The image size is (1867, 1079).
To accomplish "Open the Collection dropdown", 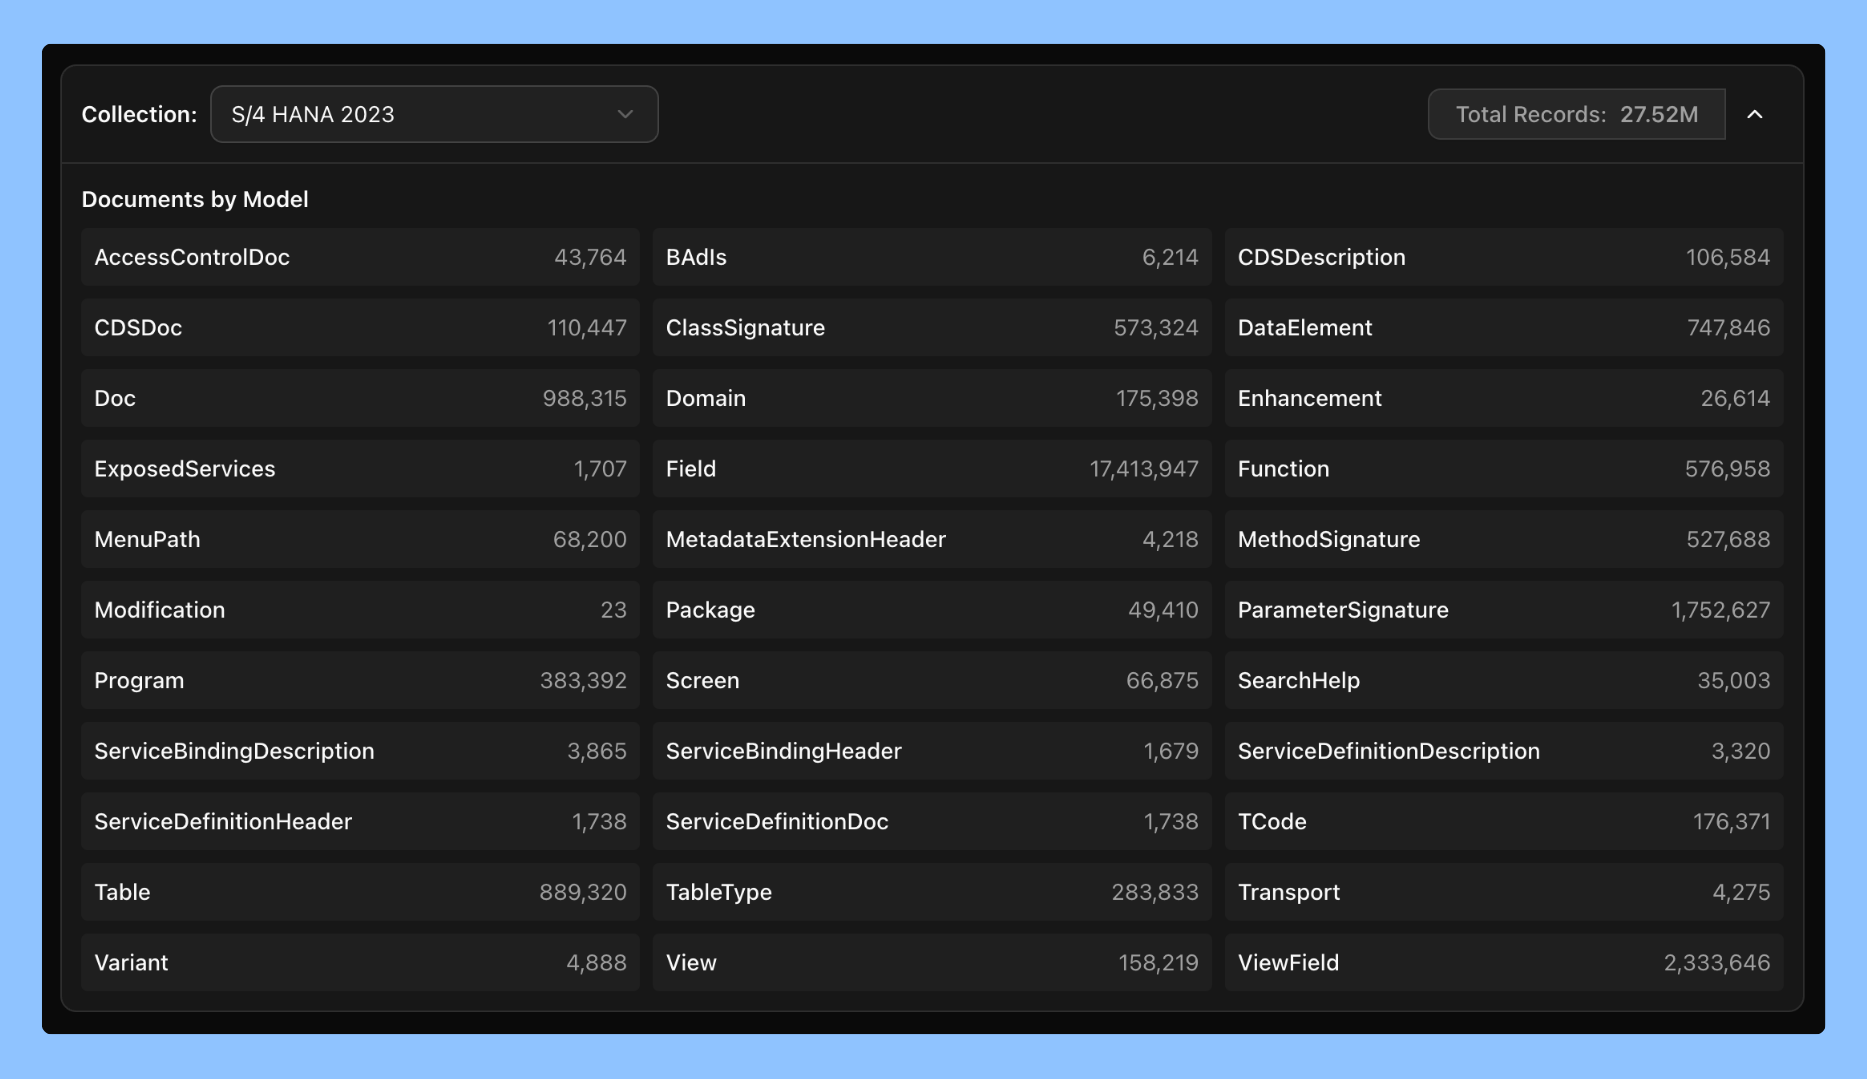I will pyautogui.click(x=433, y=114).
